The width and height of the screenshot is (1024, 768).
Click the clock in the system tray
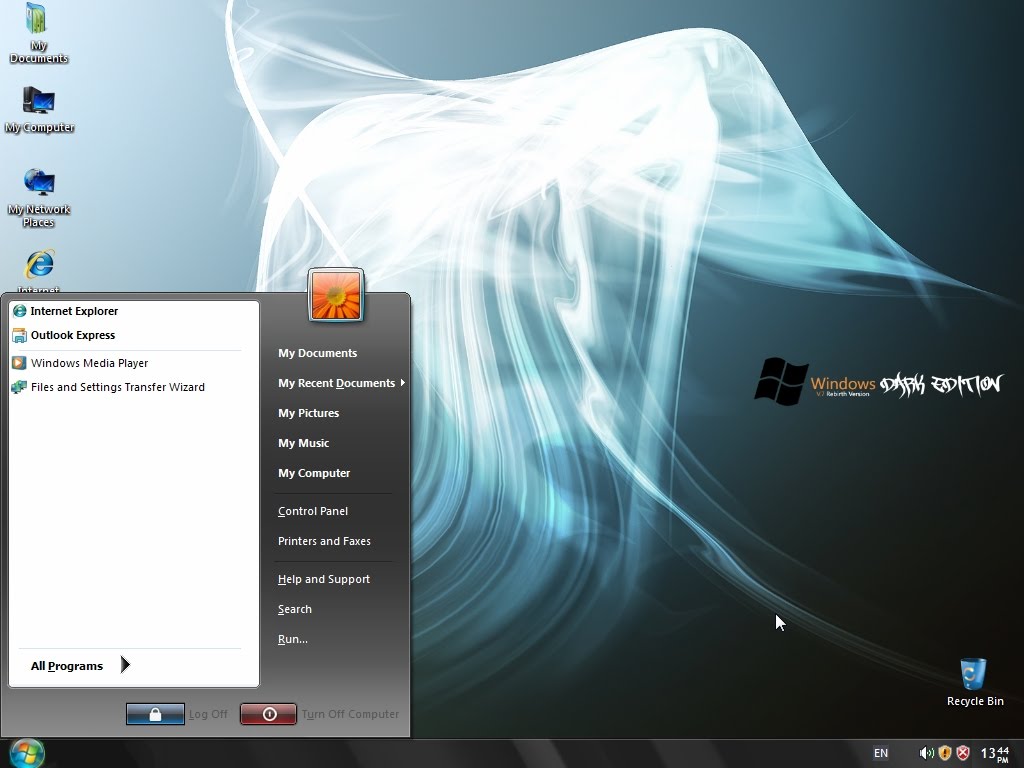[x=993, y=753]
